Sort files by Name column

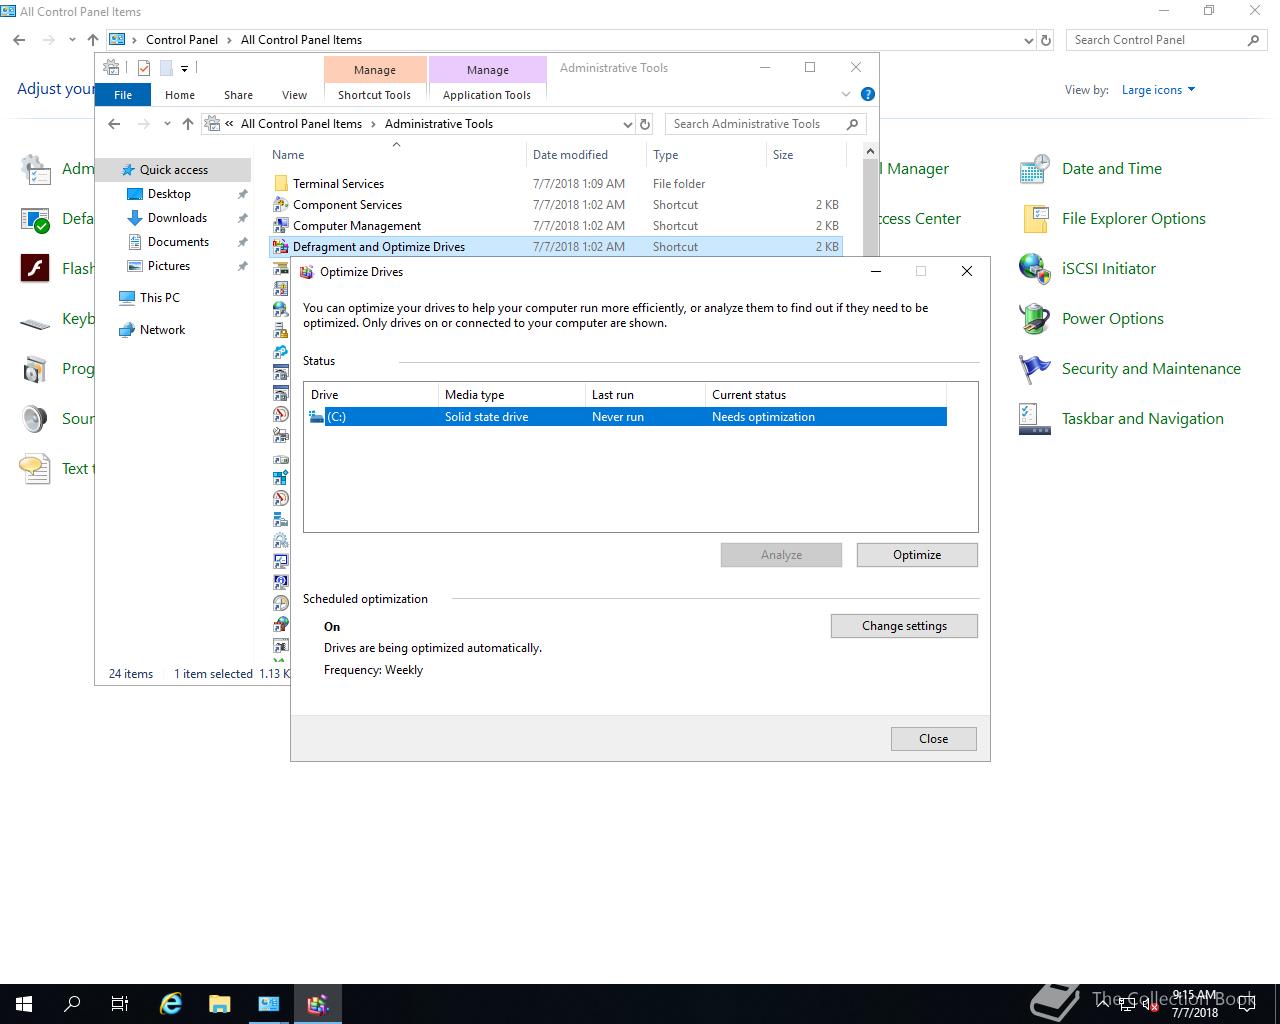pos(397,155)
